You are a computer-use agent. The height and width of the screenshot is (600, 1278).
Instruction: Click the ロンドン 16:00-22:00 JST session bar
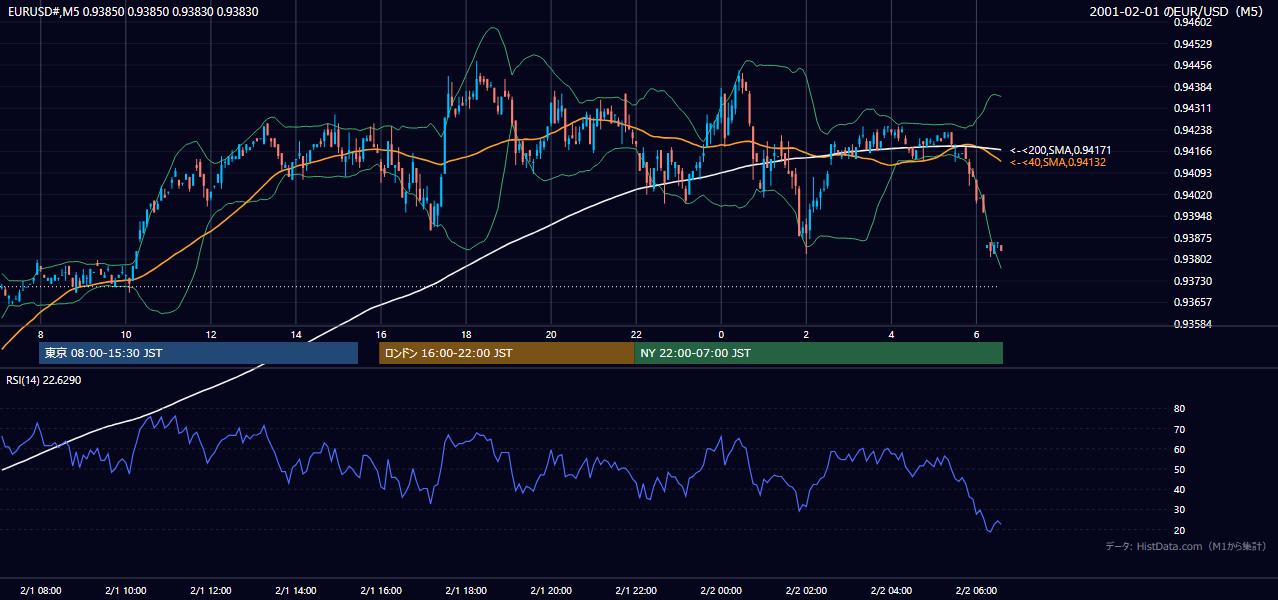point(506,353)
